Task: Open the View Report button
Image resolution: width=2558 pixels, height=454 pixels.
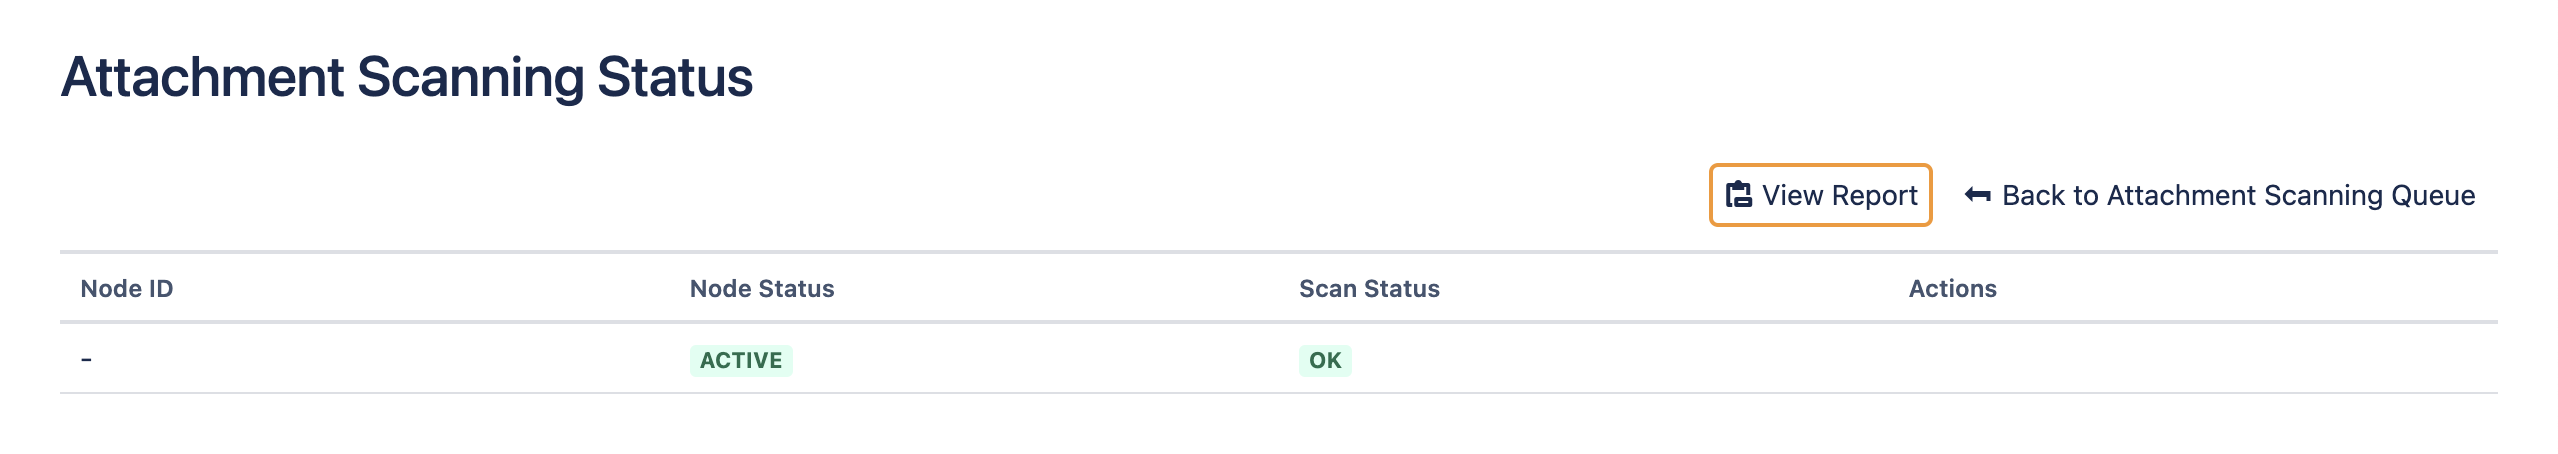Action: click(1820, 195)
